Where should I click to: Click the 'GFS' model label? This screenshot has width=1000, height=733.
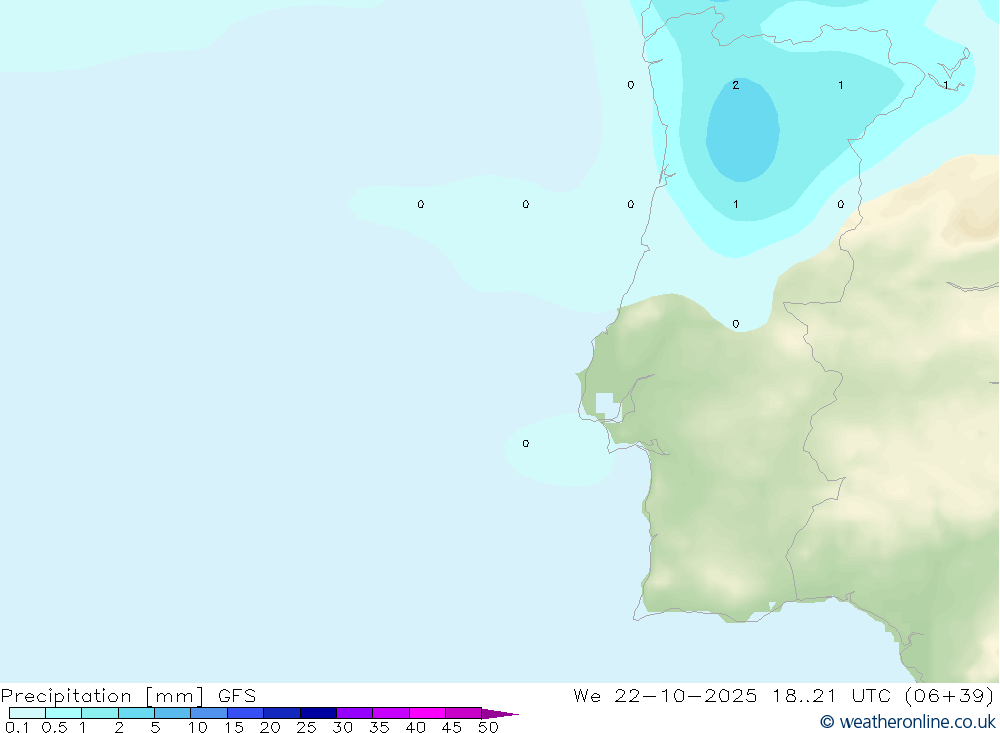(x=237, y=696)
